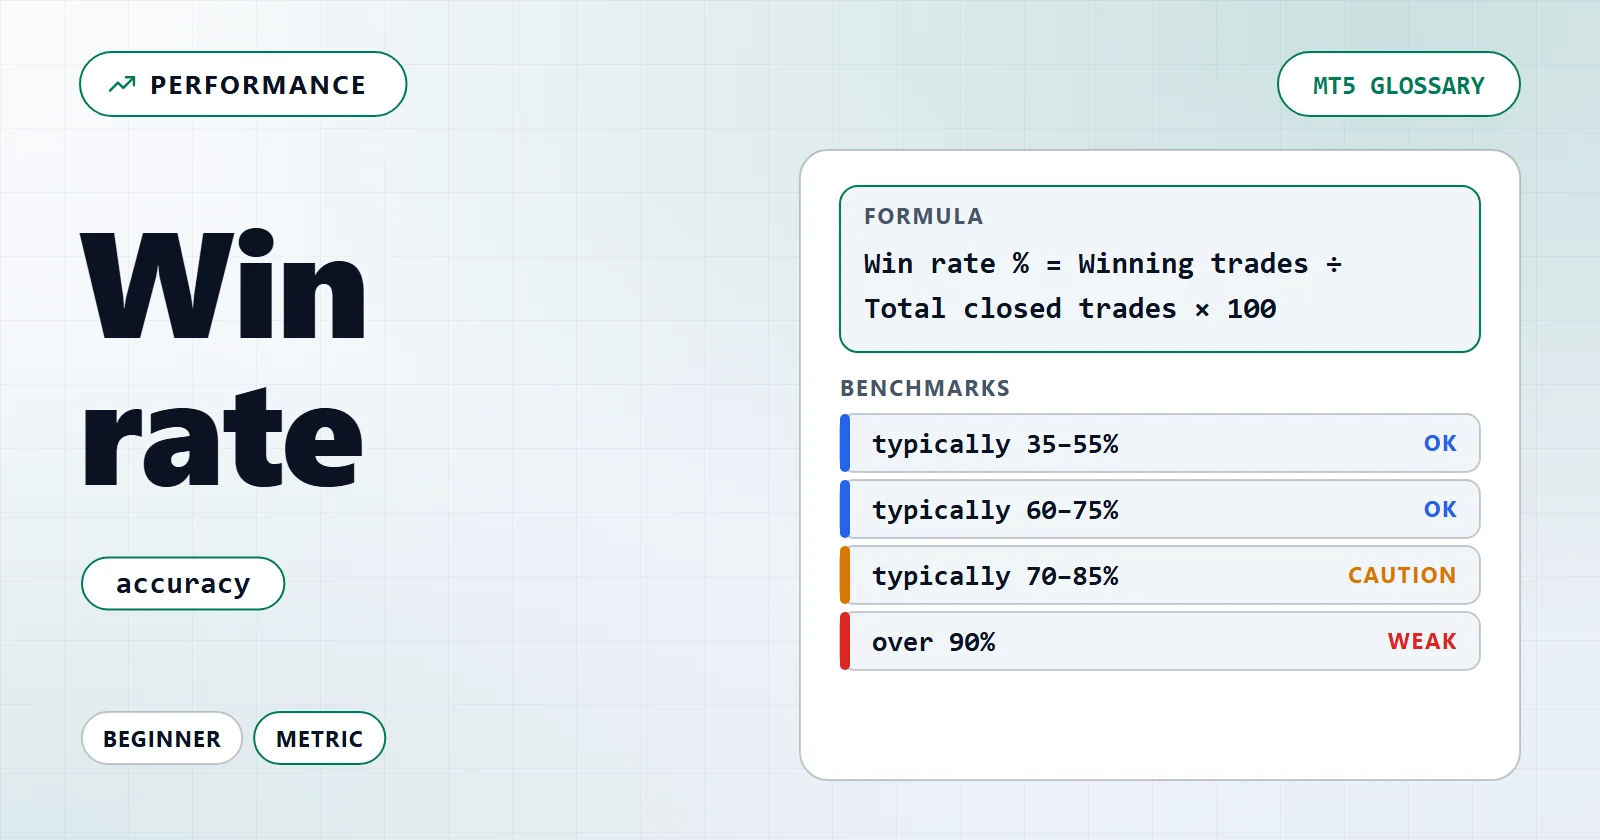The height and width of the screenshot is (840, 1600).
Task: Click the text 'Total closed trades × 100'
Action: click(1070, 309)
